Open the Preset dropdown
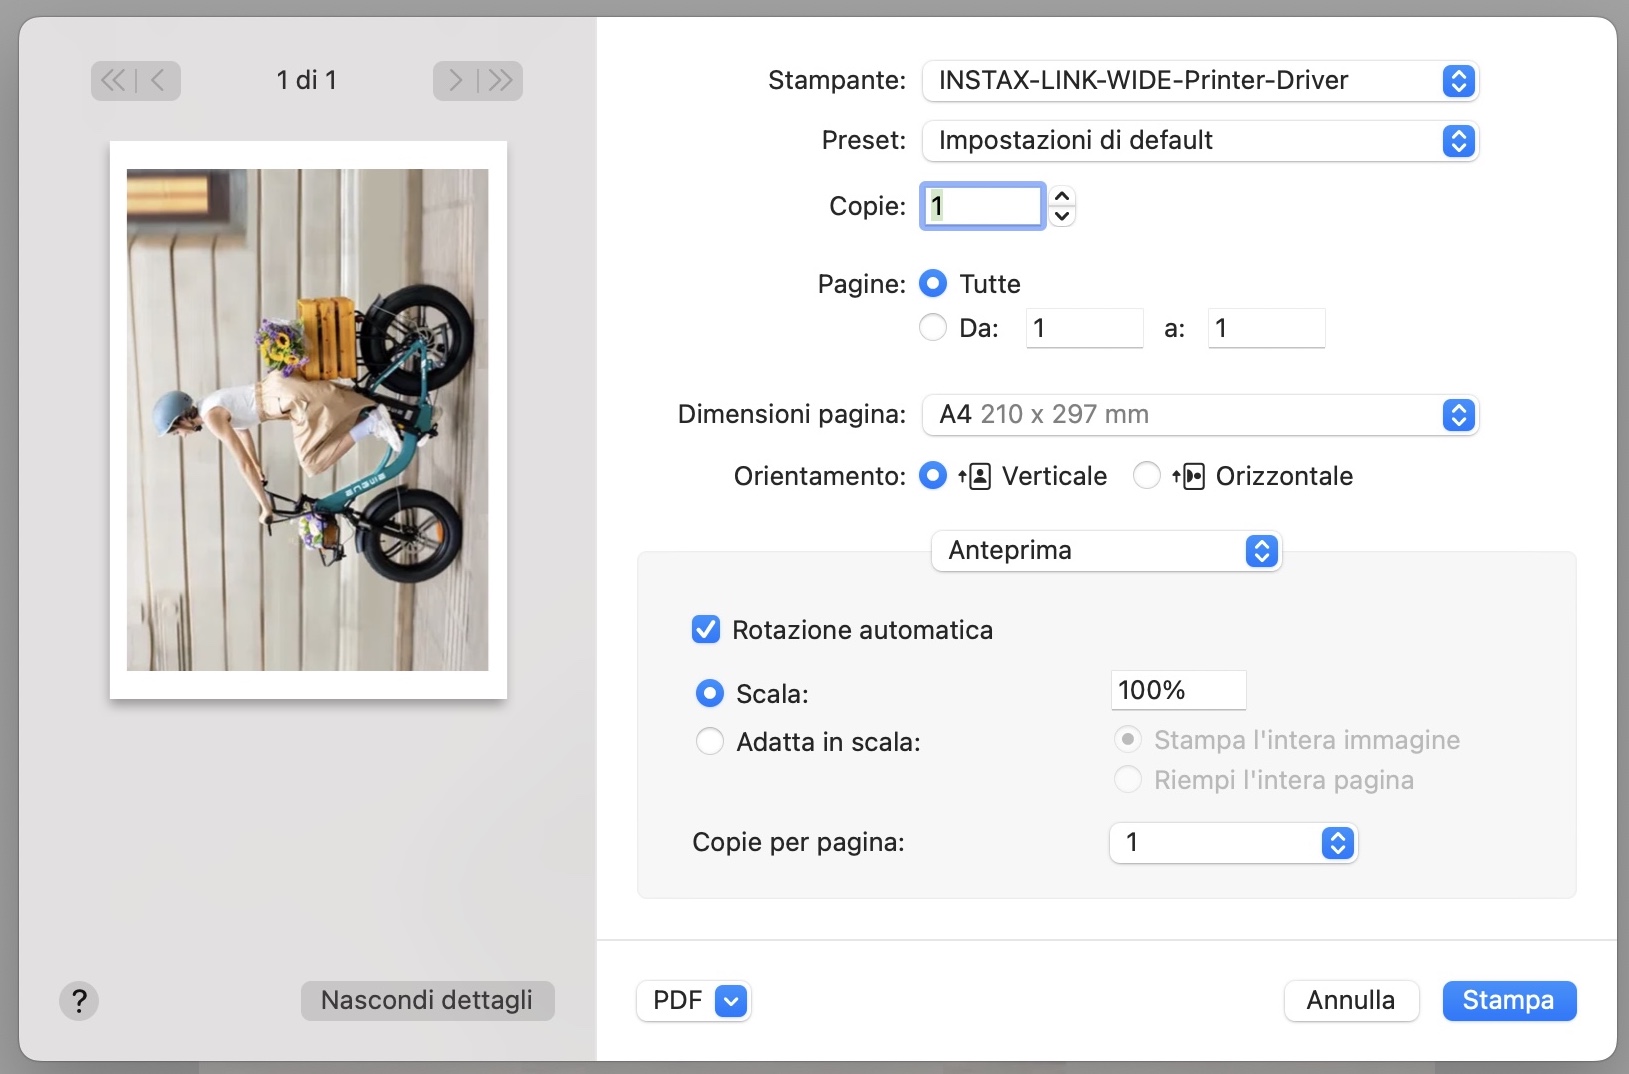This screenshot has width=1629, height=1074. pos(1199,141)
